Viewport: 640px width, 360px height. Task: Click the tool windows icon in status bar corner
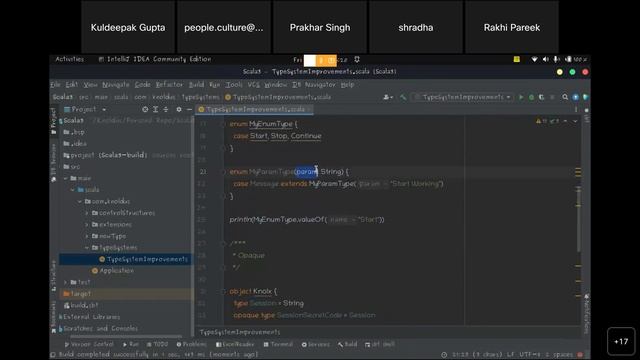[53, 355]
